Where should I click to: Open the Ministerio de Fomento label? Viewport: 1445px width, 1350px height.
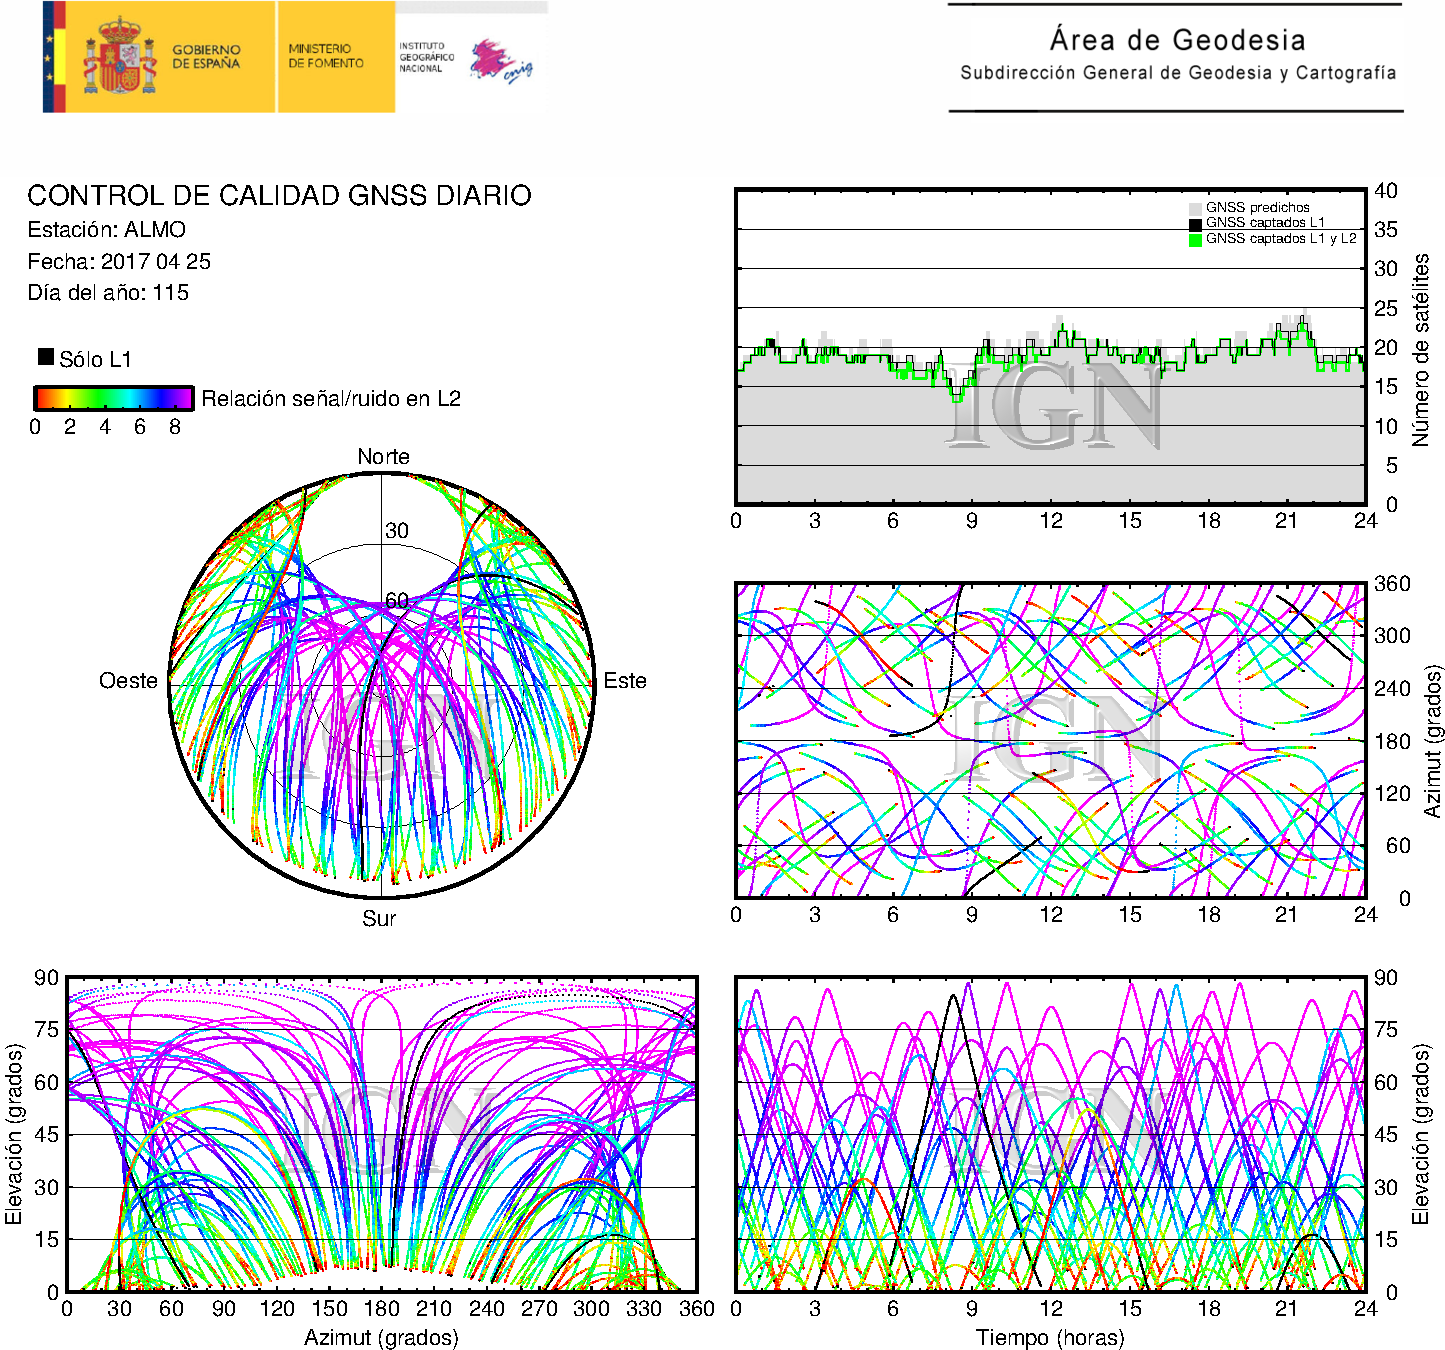point(326,56)
